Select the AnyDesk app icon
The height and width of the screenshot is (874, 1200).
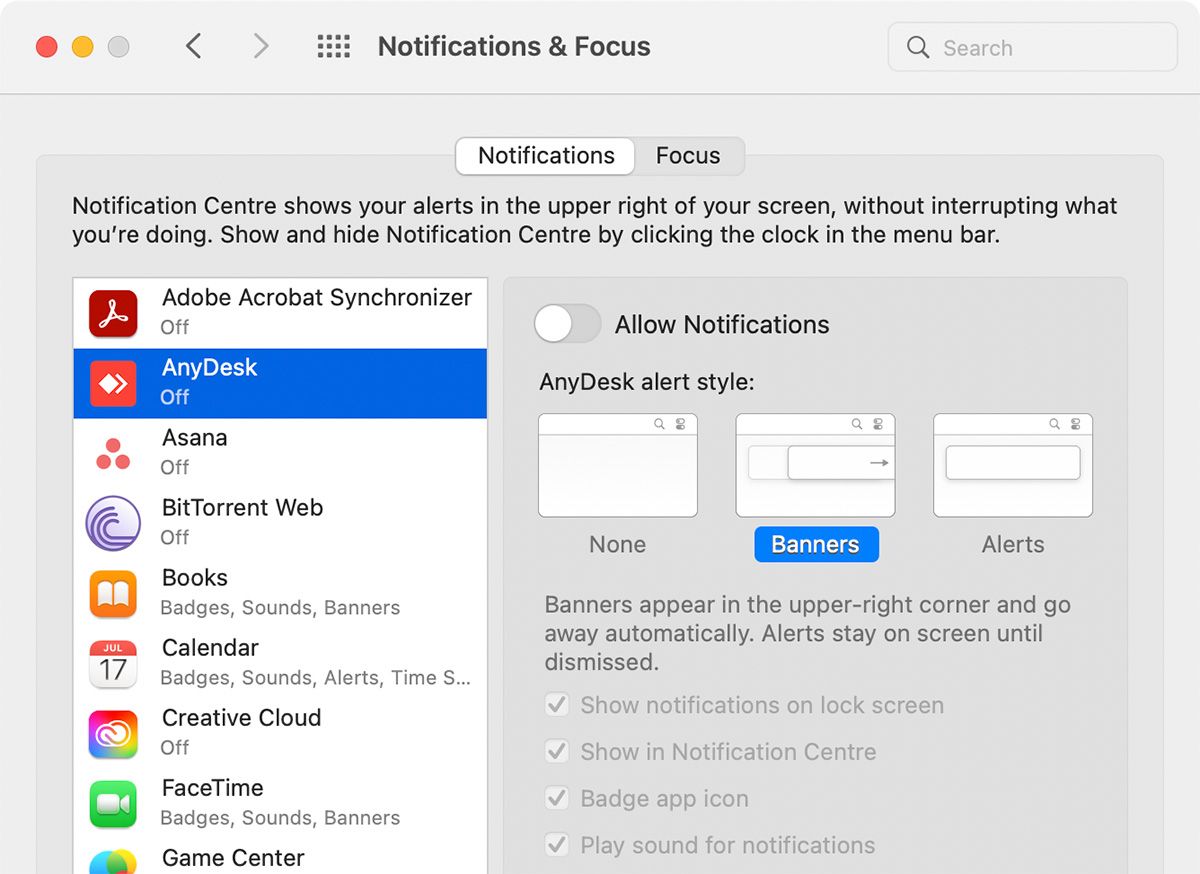coord(113,382)
